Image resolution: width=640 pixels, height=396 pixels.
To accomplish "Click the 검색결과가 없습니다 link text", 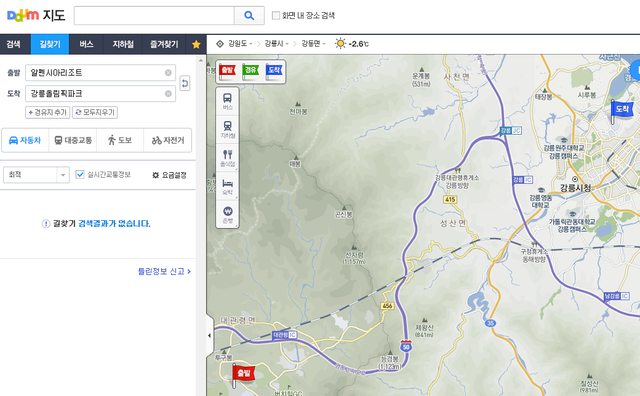I will coord(114,223).
